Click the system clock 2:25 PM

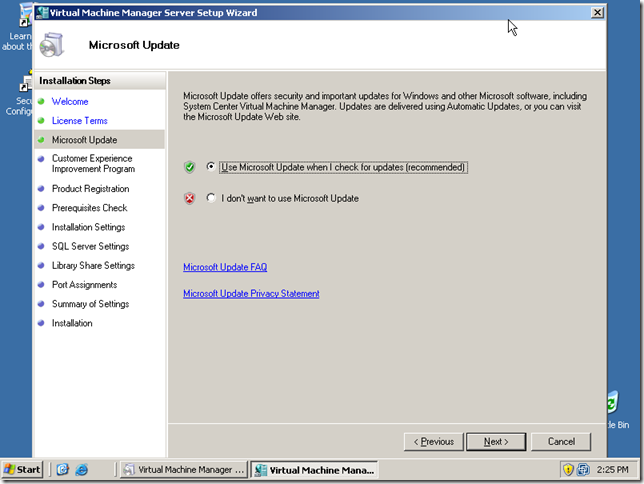612,470
